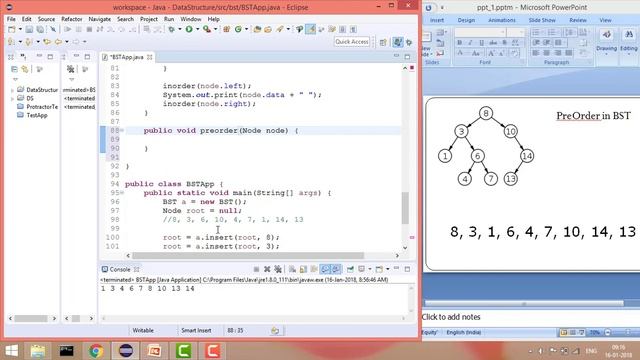Expand the DS project tree node
This screenshot has height=360, width=640.
13,98
